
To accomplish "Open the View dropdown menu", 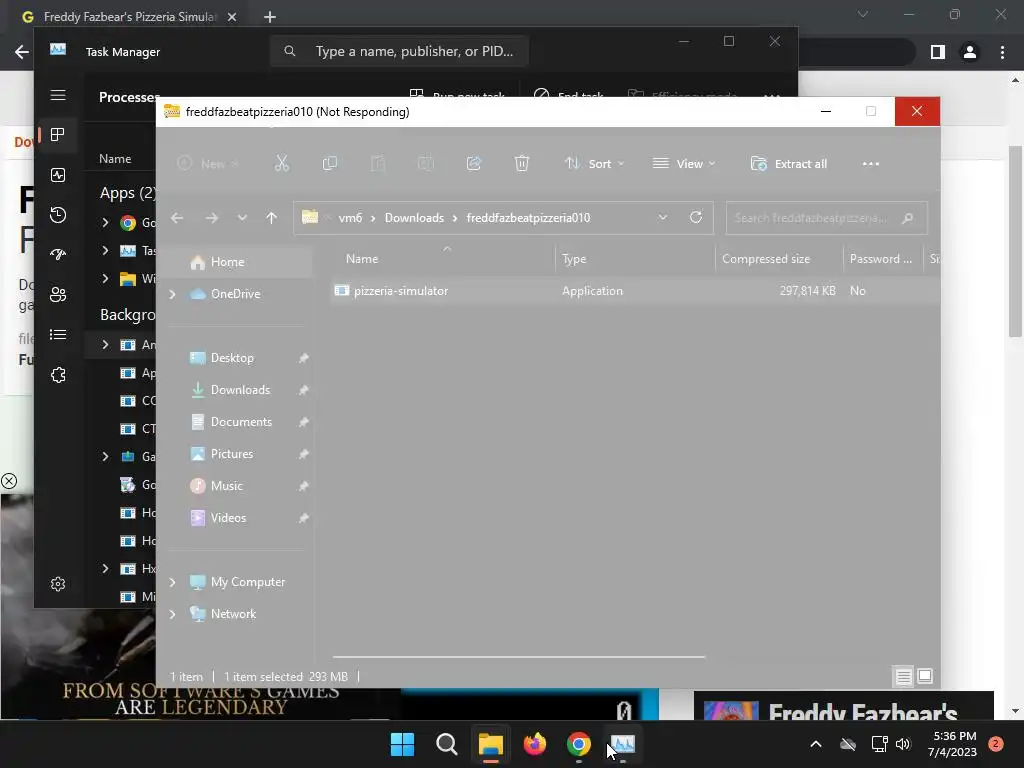I will [x=684, y=163].
